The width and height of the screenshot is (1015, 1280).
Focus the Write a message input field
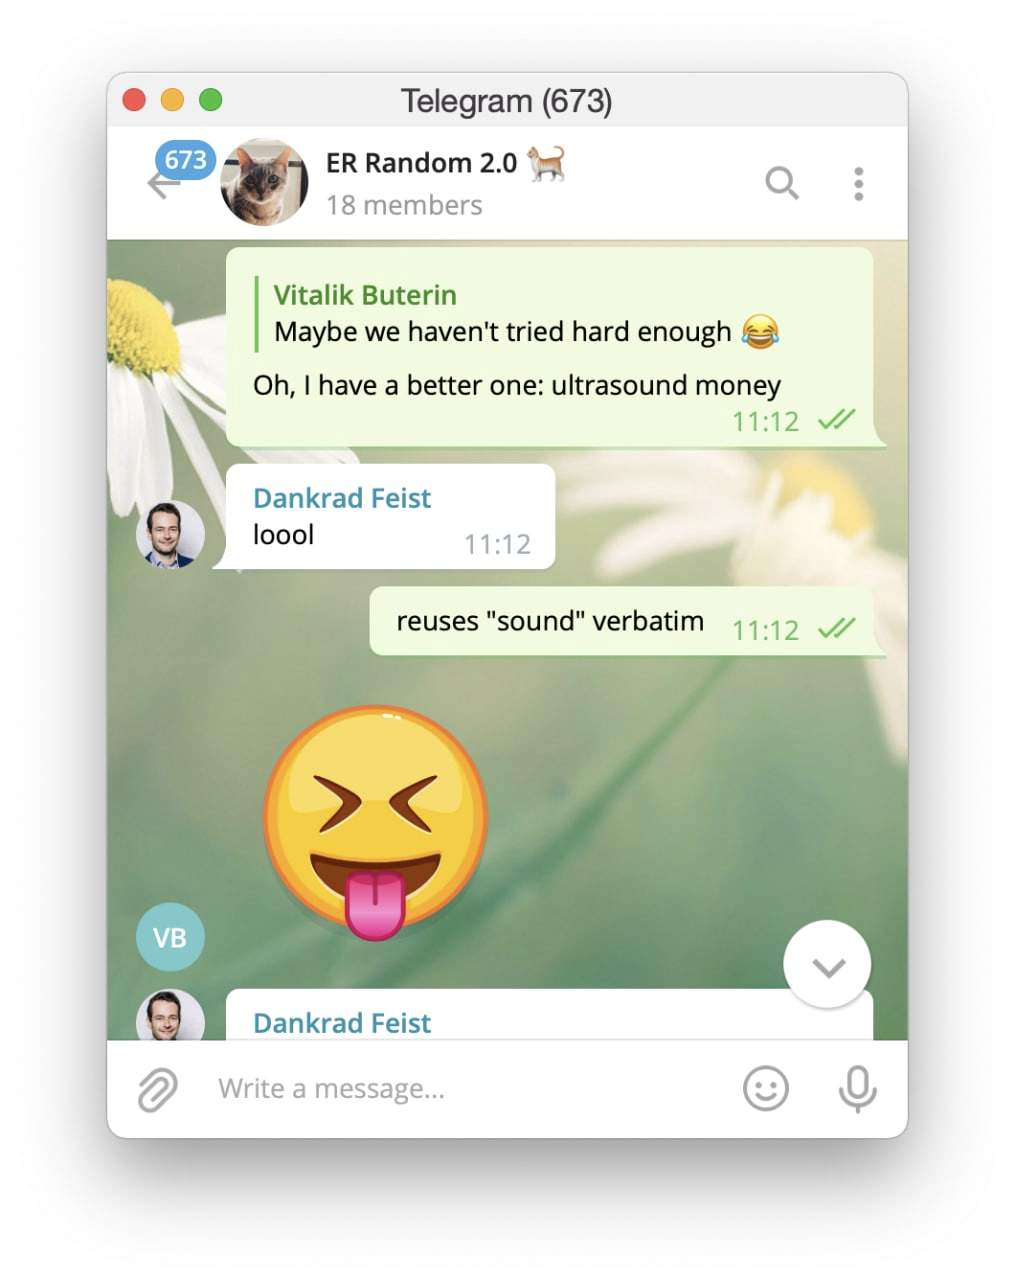pyautogui.click(x=470, y=1089)
